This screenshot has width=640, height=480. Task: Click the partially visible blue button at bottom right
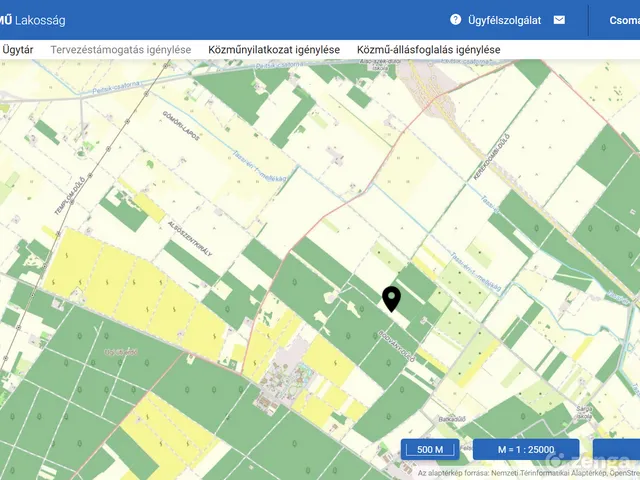click(x=616, y=449)
